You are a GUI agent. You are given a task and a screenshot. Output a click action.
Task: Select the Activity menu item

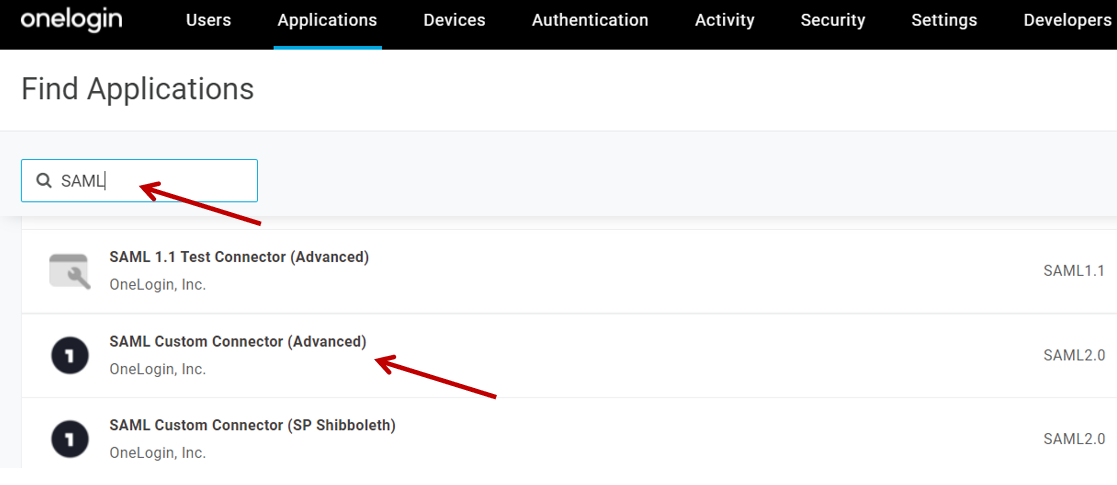pos(724,20)
